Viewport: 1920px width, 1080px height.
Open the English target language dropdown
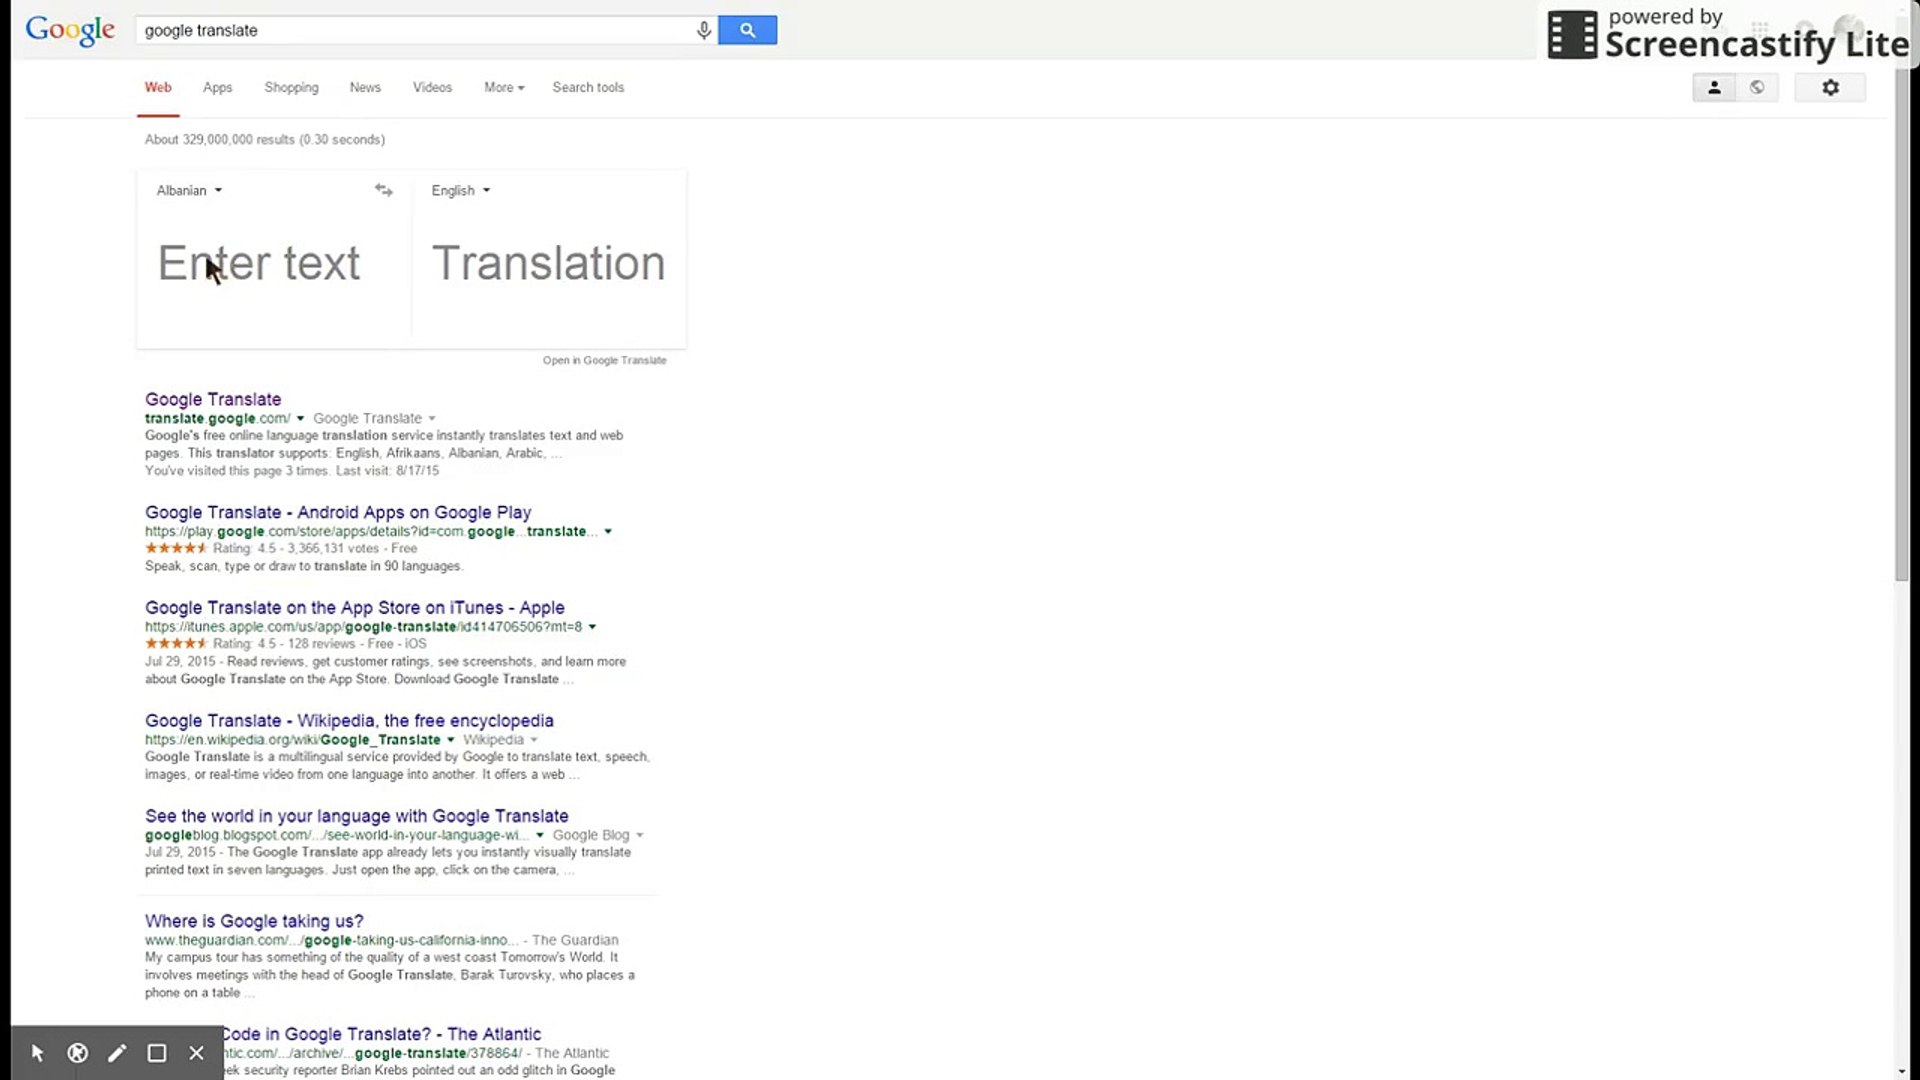tap(460, 190)
